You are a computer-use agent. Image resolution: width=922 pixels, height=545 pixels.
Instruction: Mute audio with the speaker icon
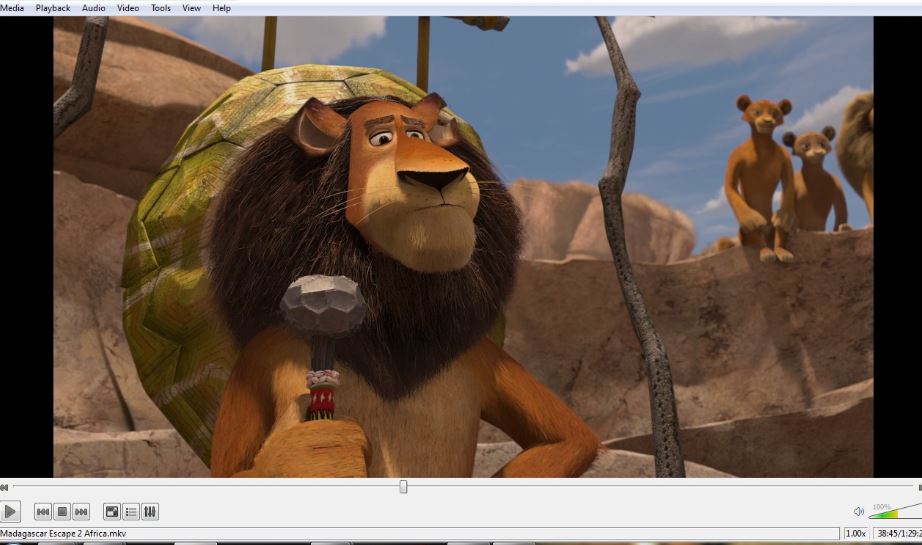coord(858,511)
